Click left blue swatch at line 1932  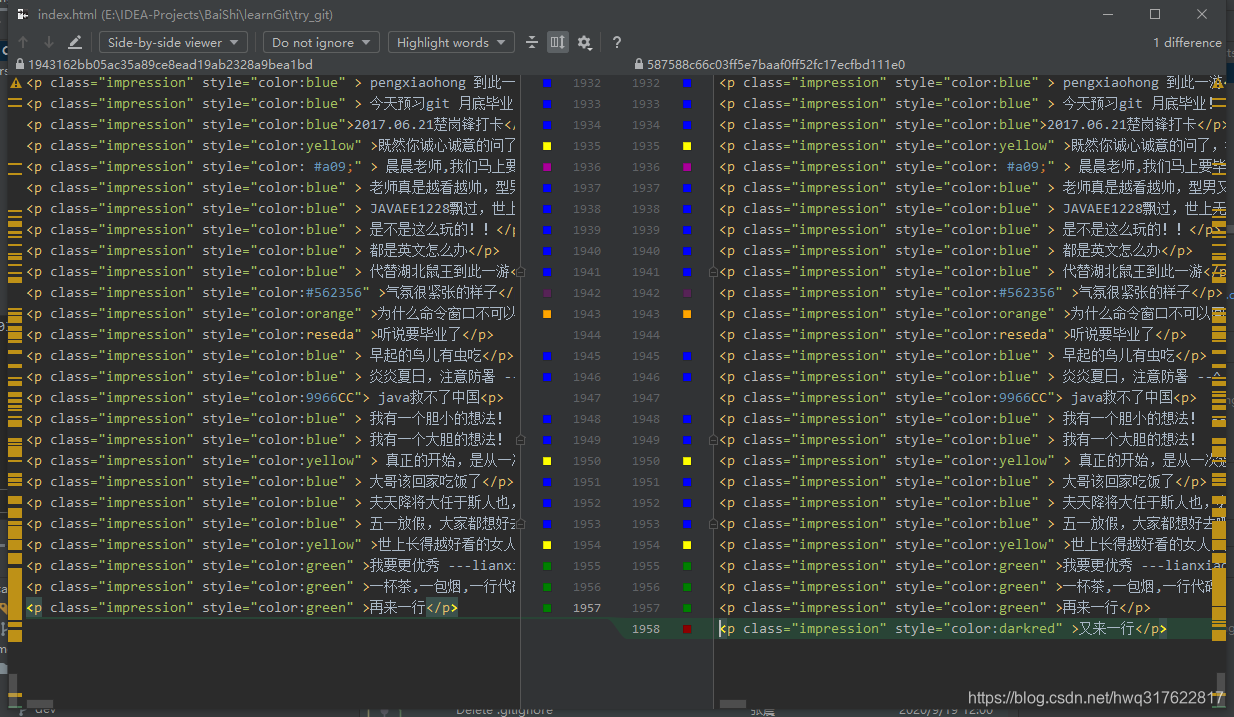click(x=547, y=83)
